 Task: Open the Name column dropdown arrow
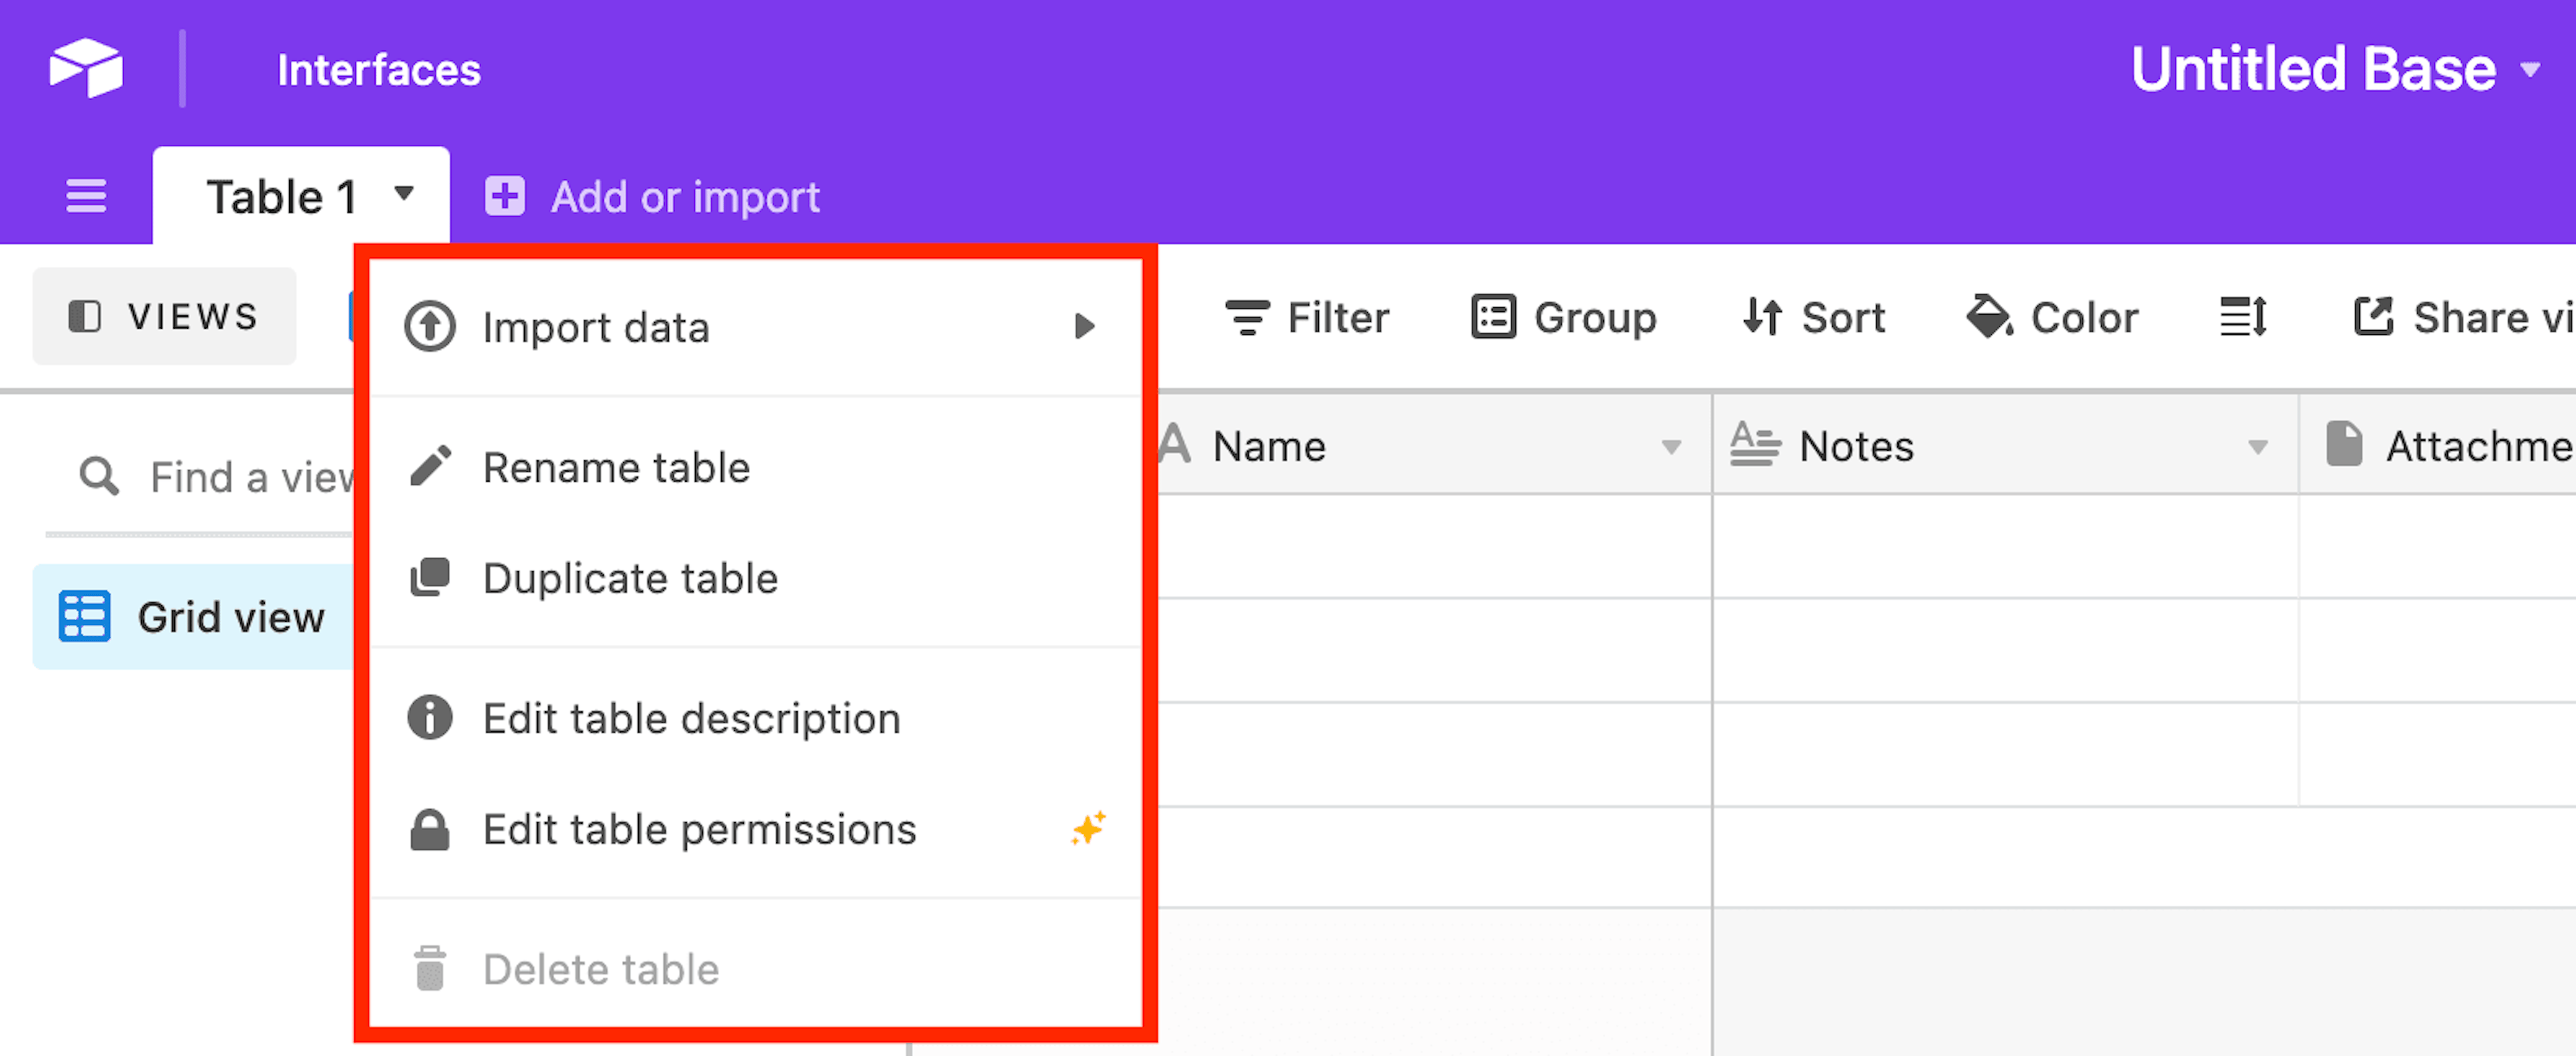coord(1670,447)
